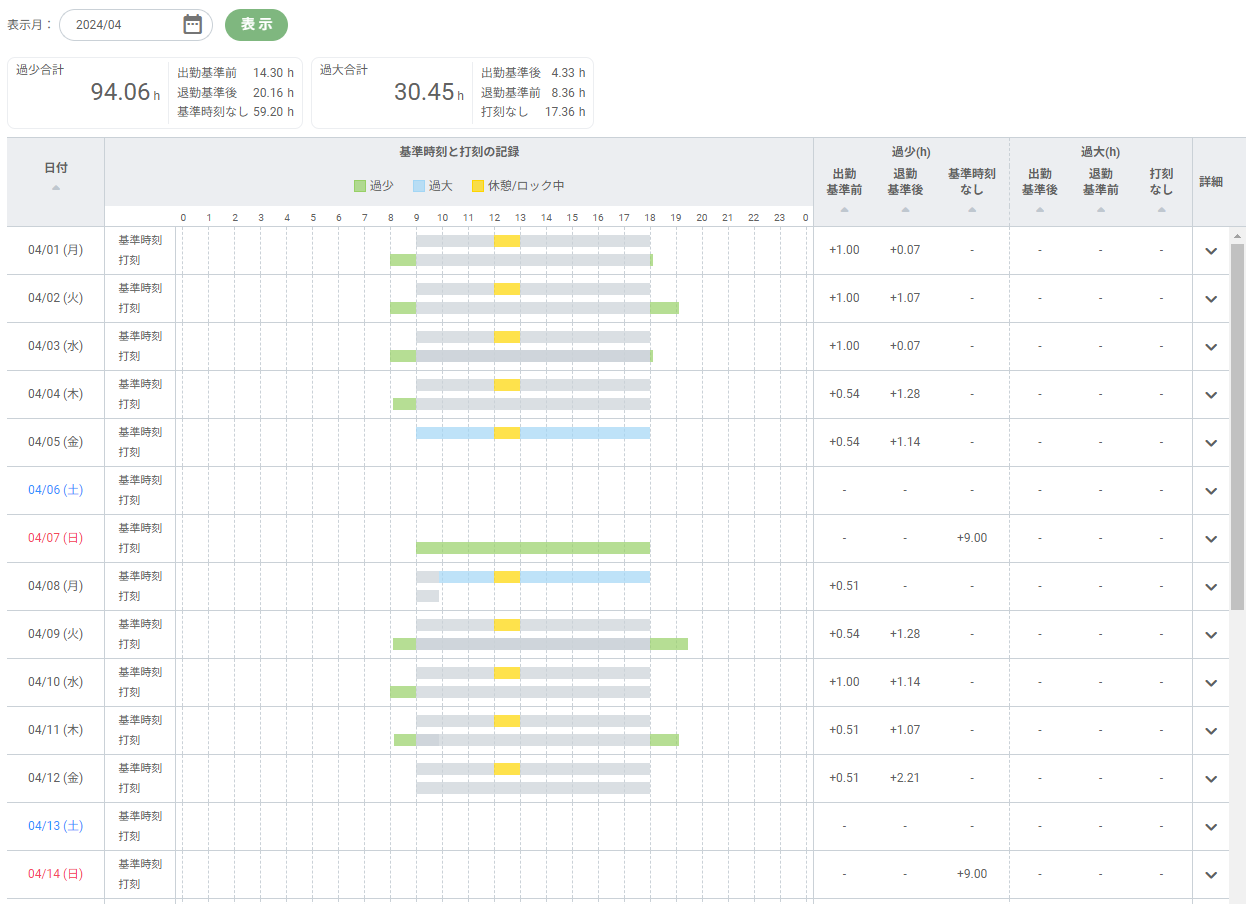Expand details for 04/07 (日)
This screenshot has height=904, width=1250.
click(1211, 539)
